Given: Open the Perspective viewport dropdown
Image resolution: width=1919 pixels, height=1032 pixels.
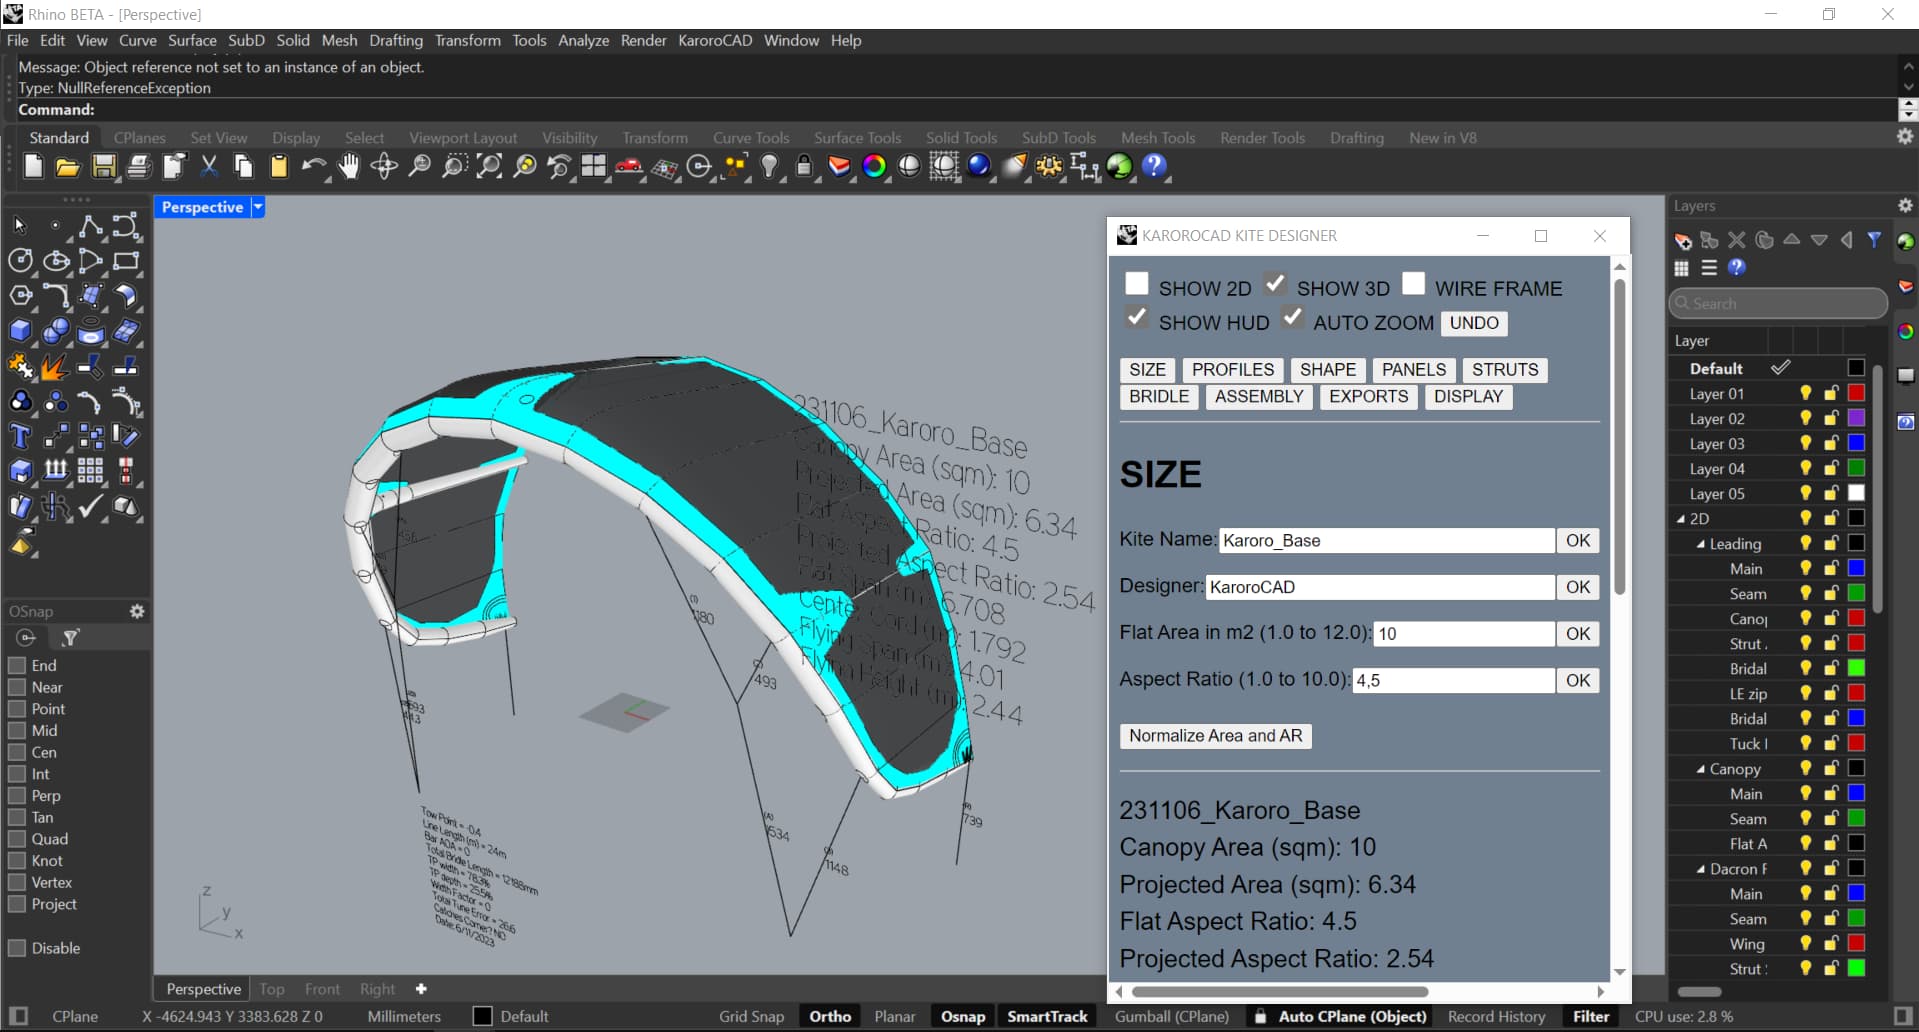Looking at the screenshot, I should pyautogui.click(x=257, y=207).
